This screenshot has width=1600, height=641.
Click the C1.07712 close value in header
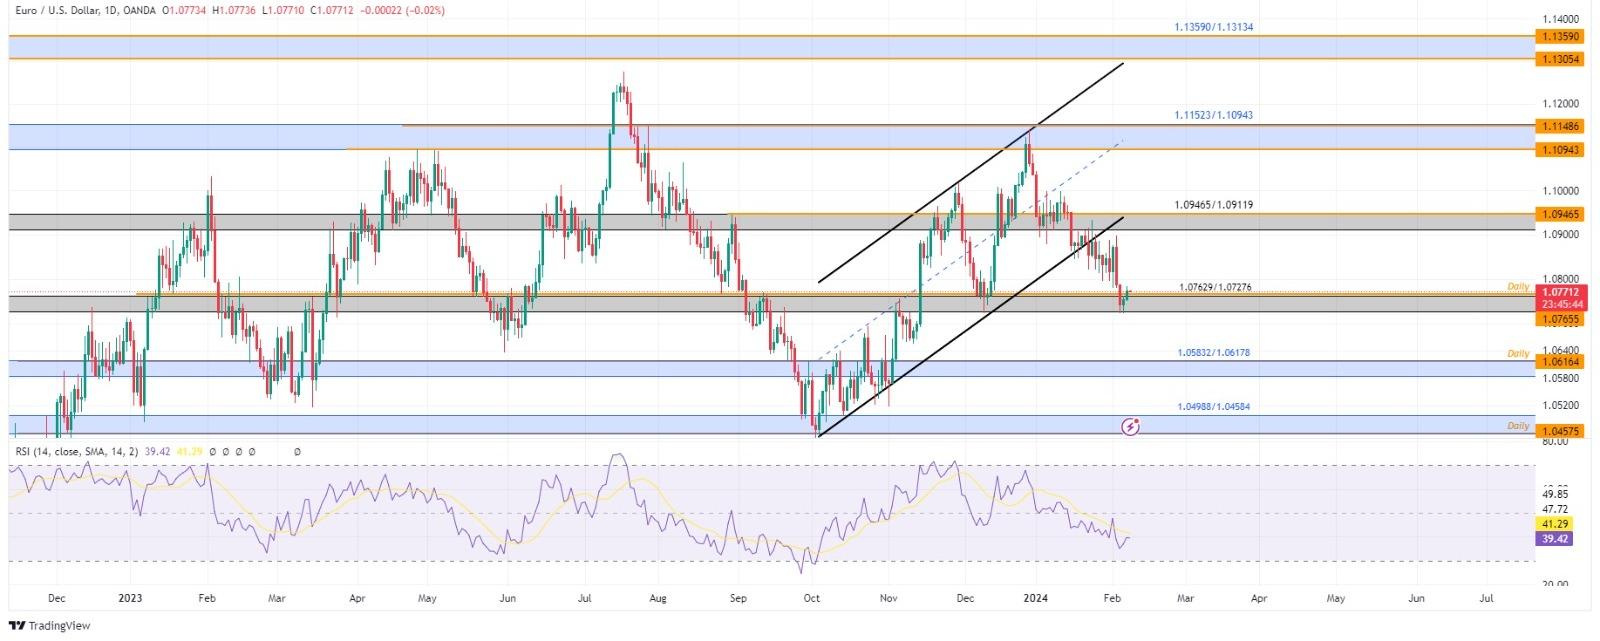[x=331, y=10]
